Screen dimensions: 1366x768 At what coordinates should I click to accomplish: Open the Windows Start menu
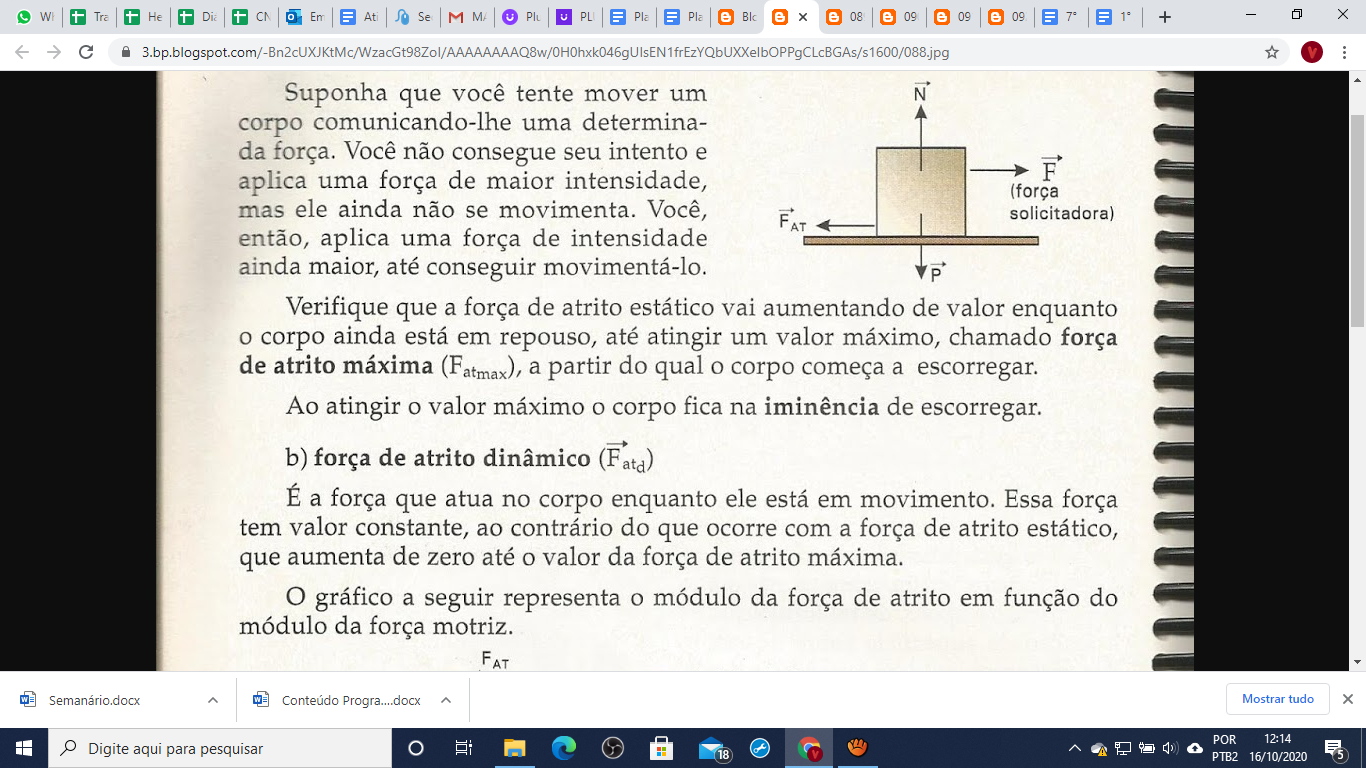pyautogui.click(x=24, y=748)
